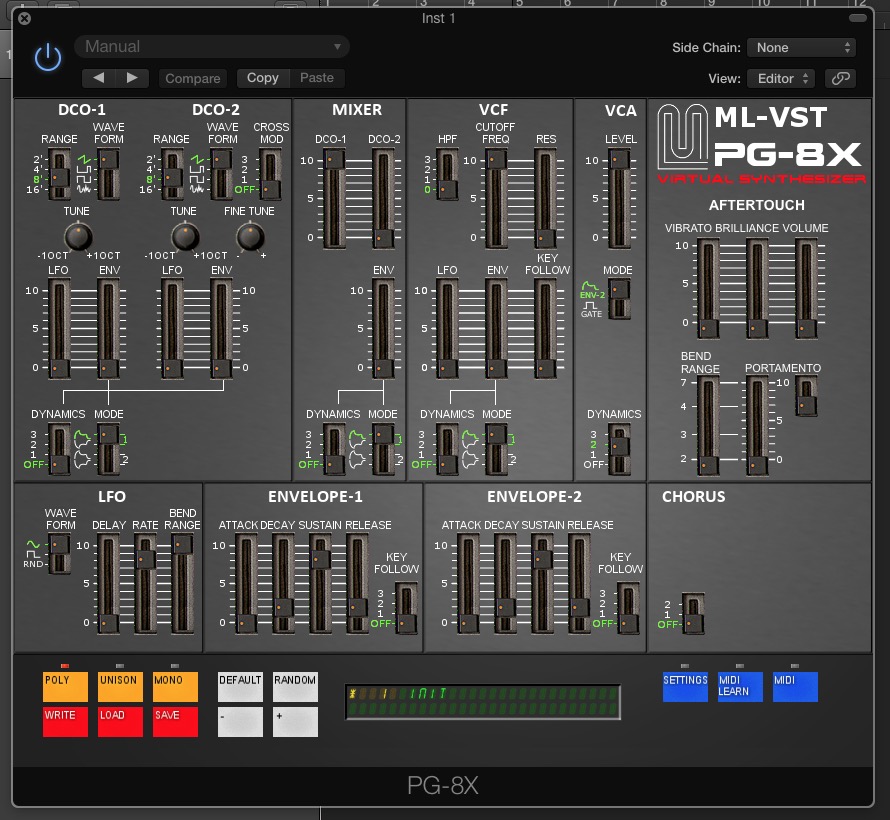Toggle the VCF MODE switch
The width and height of the screenshot is (890, 820).
pos(497,449)
